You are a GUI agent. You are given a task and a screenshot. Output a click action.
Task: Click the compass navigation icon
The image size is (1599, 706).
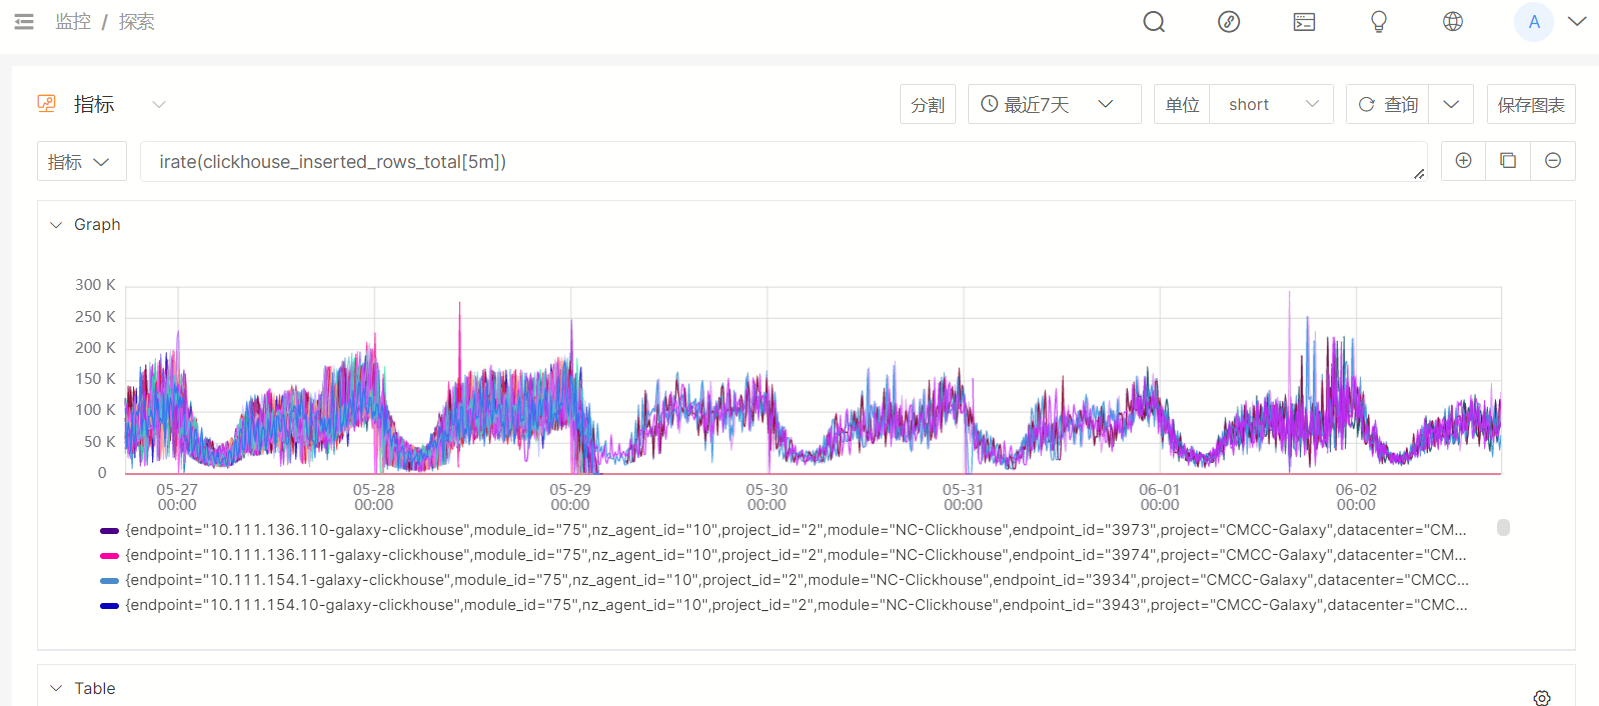[1229, 22]
